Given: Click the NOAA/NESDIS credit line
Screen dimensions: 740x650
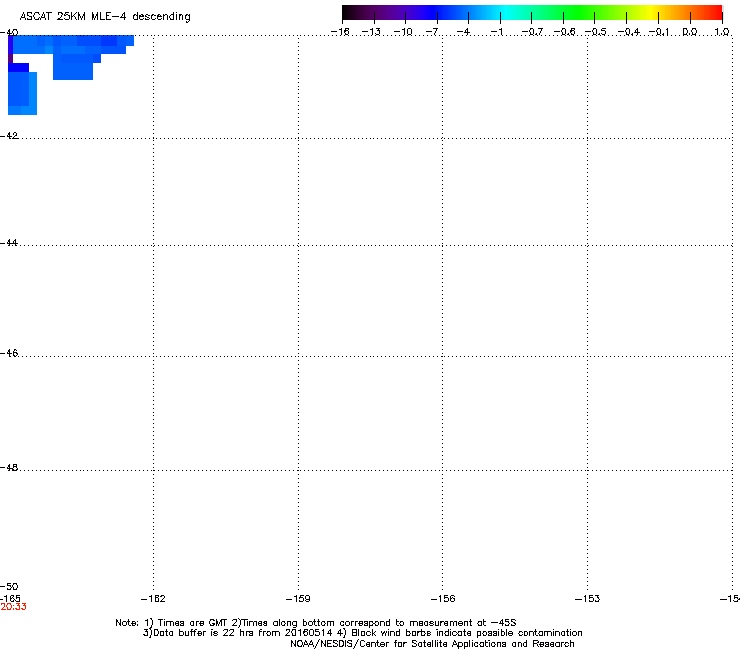Looking at the screenshot, I should 432,644.
